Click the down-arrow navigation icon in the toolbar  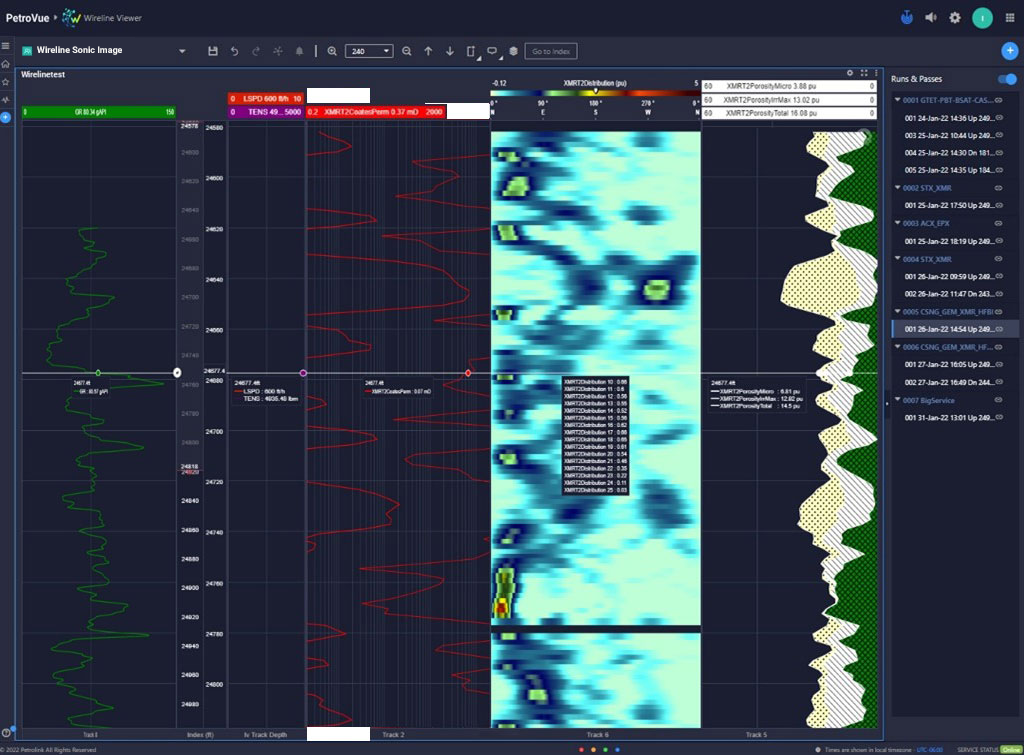(449, 51)
